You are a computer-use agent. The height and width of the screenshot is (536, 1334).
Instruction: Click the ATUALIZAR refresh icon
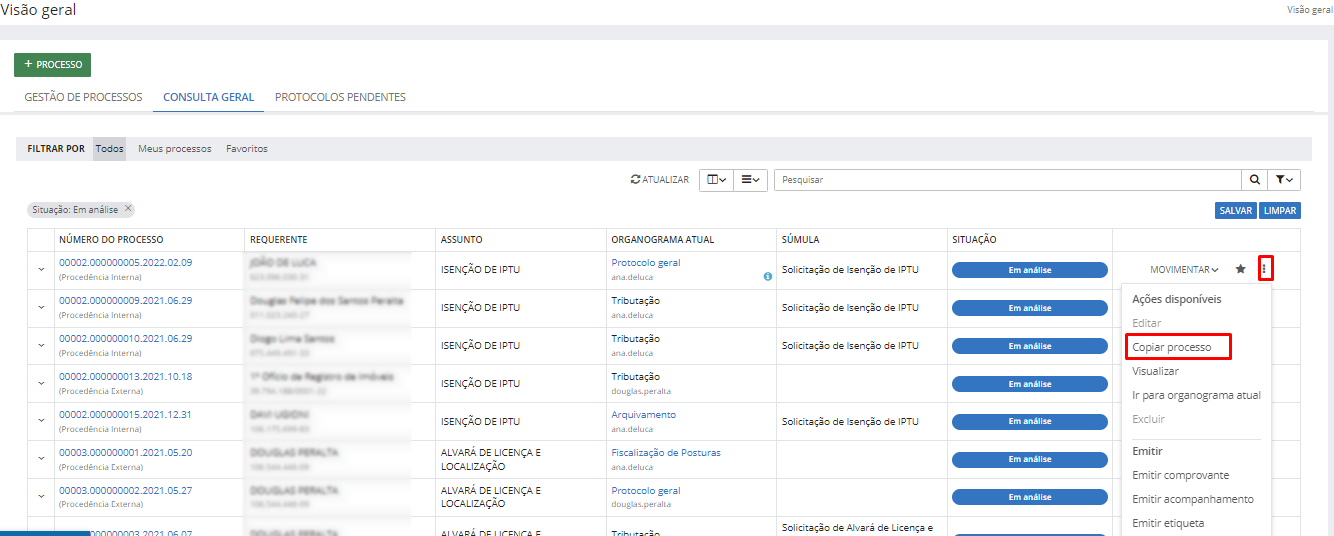635,180
